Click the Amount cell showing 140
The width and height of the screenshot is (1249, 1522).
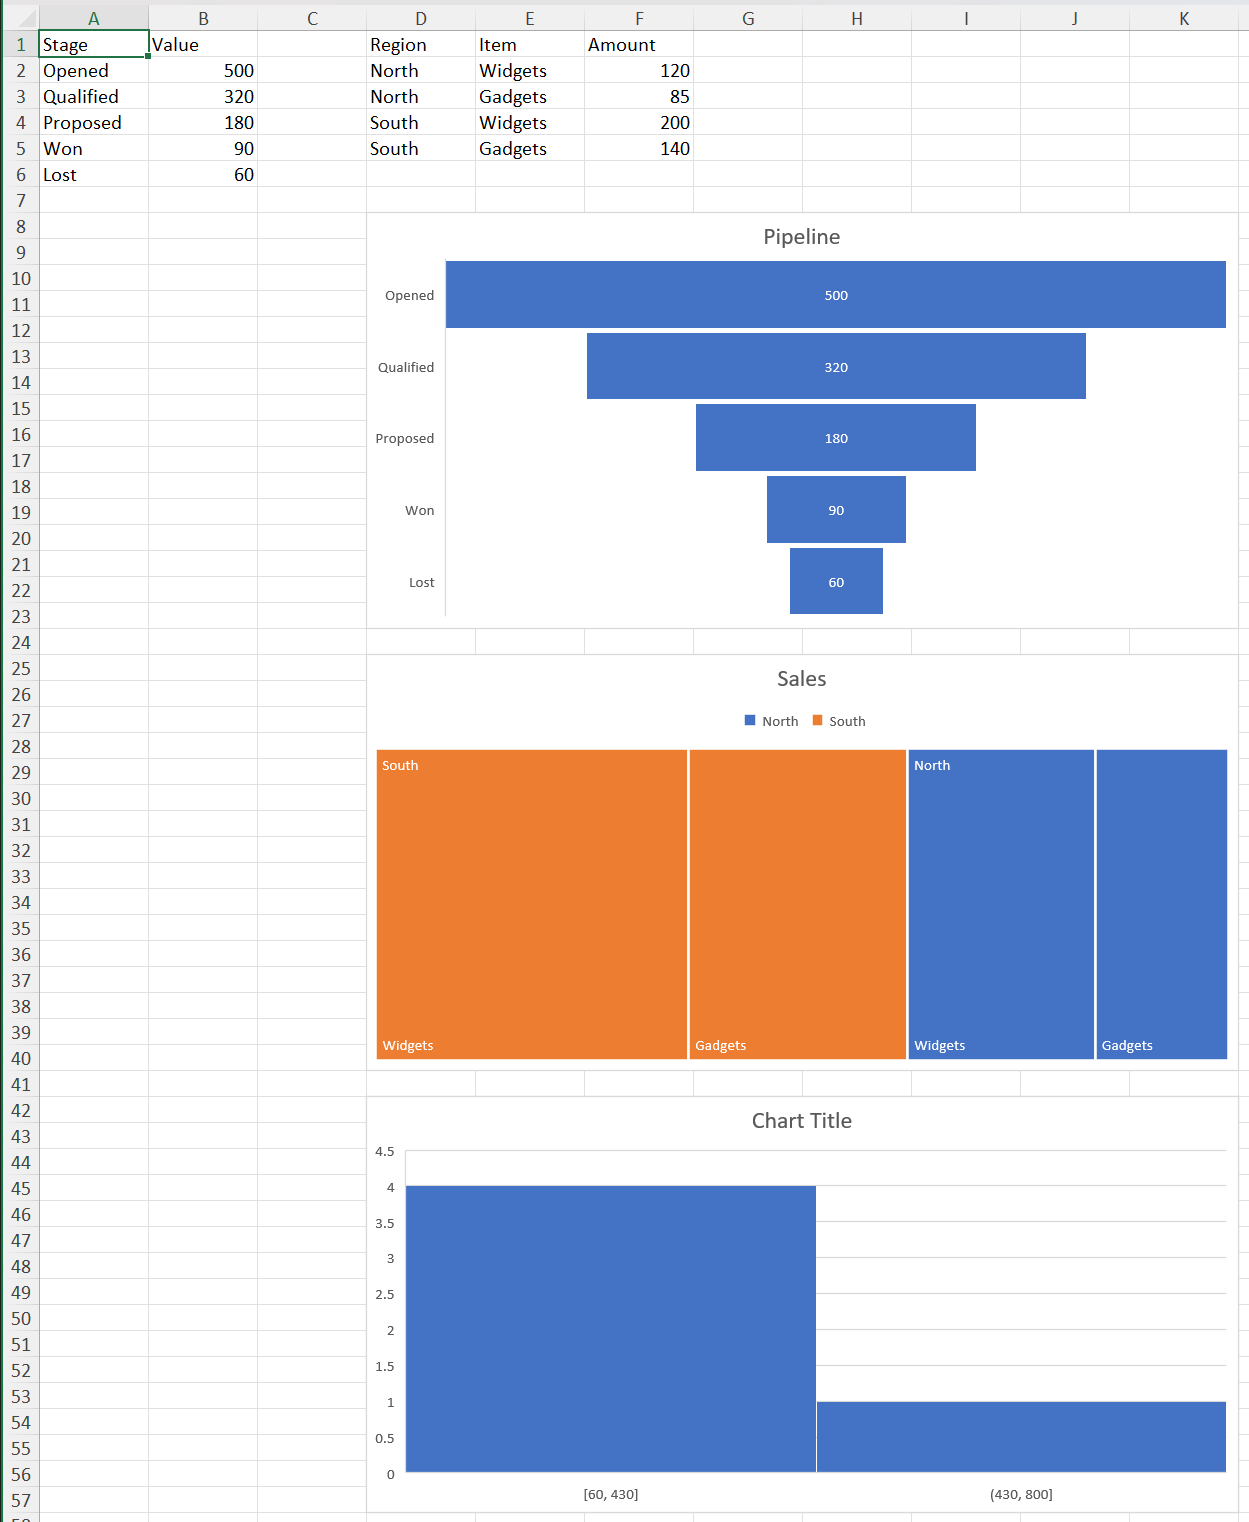[x=639, y=148]
